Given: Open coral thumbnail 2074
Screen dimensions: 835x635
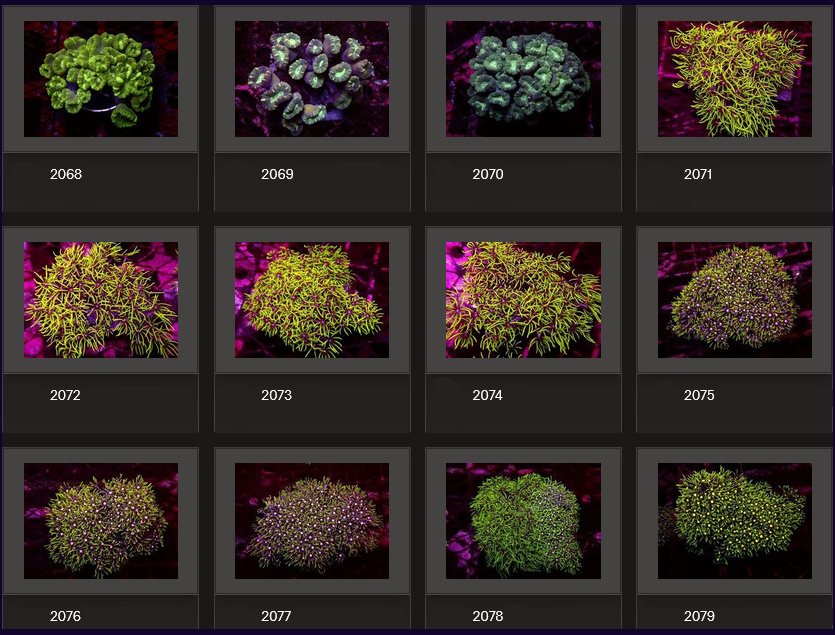Looking at the screenshot, I should coord(523,300).
